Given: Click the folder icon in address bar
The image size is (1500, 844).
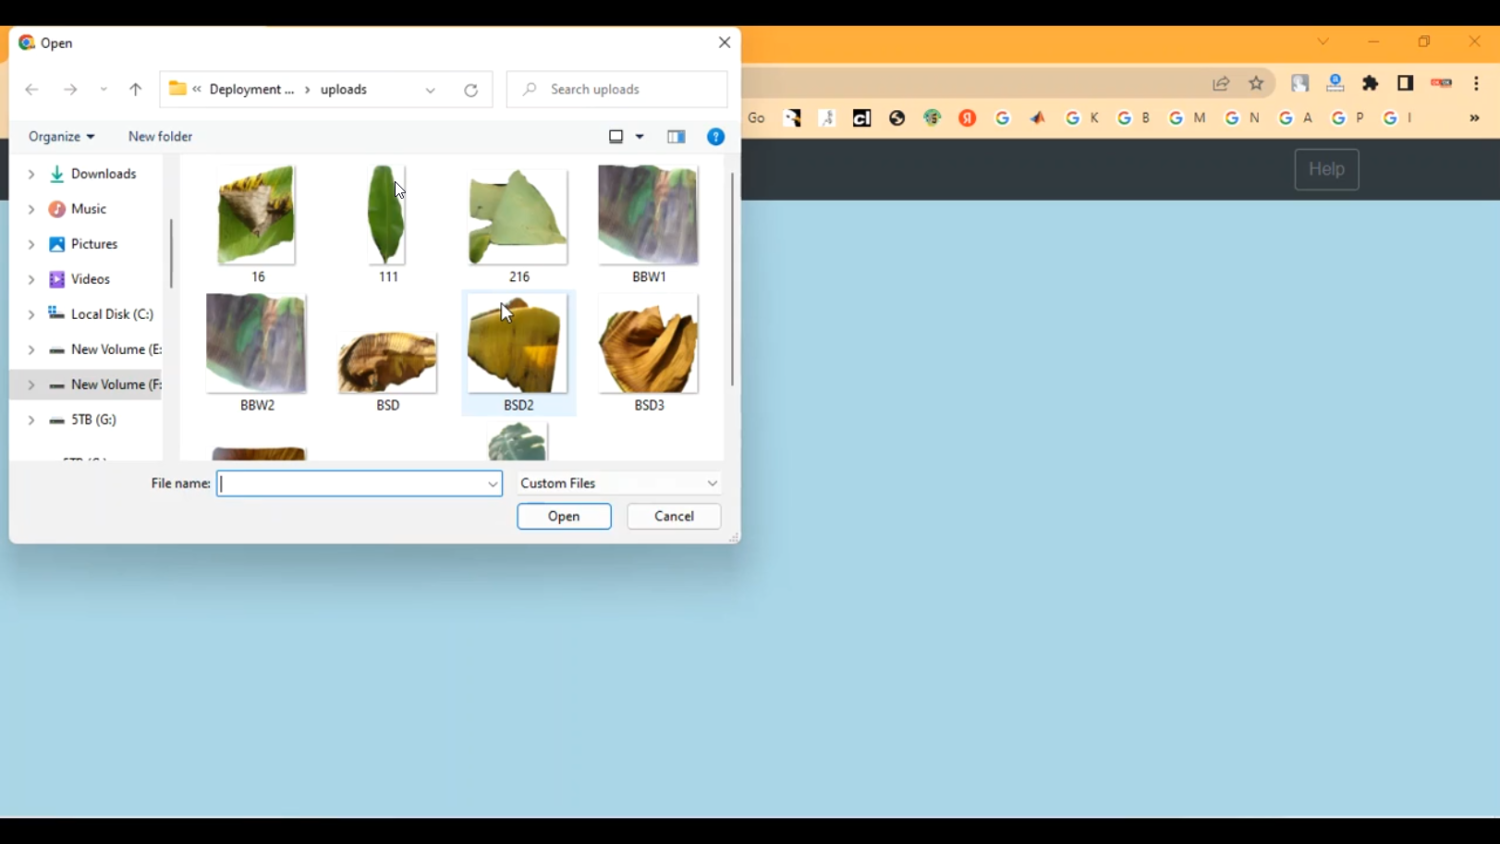Looking at the screenshot, I should [177, 89].
